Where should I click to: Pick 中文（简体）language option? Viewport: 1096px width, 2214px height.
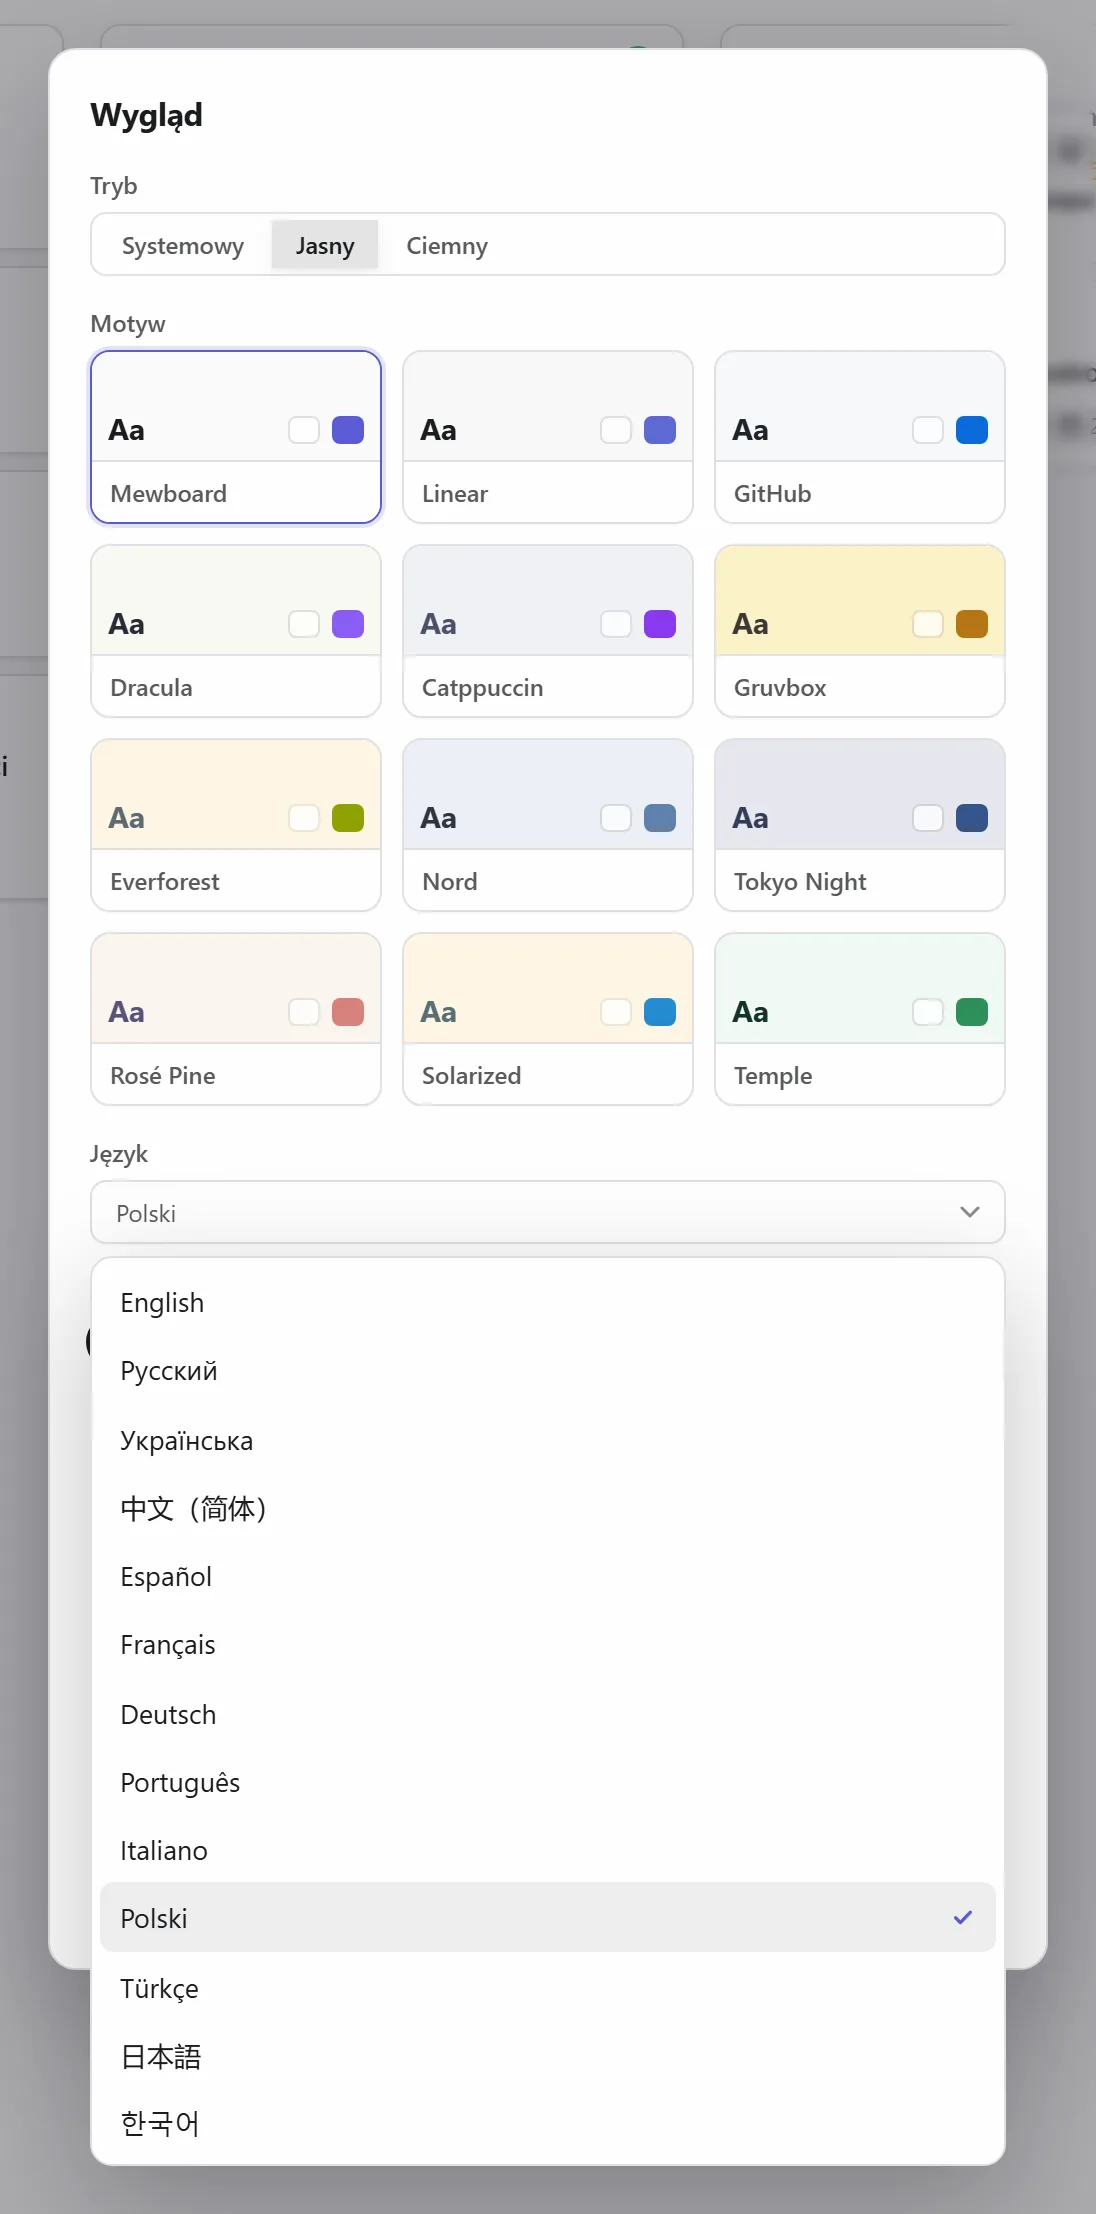pos(548,1508)
